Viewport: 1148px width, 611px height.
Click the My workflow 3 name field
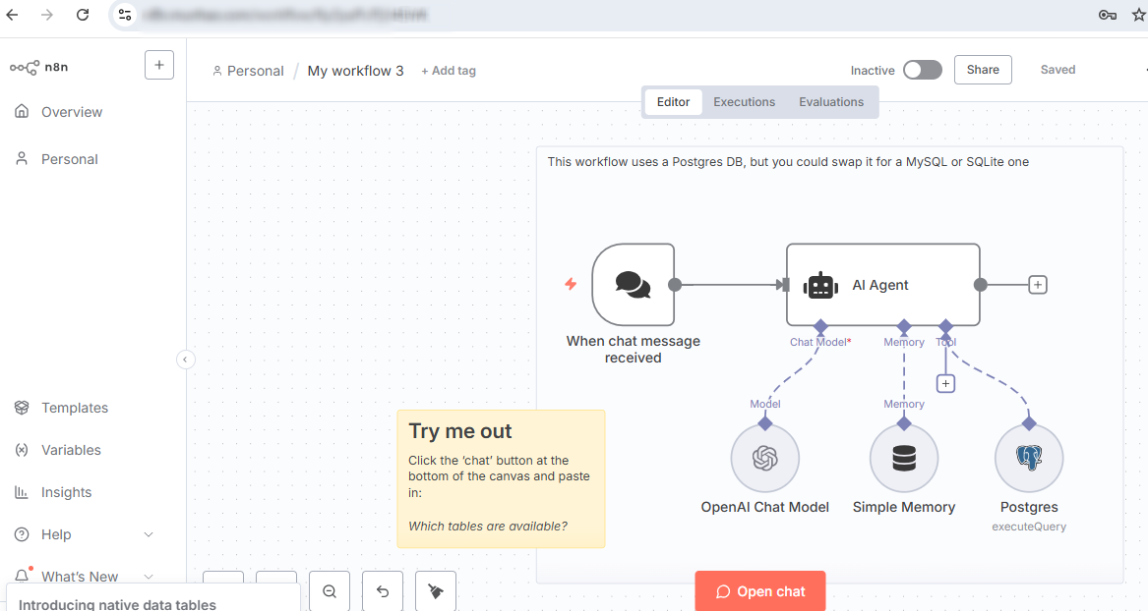point(355,71)
